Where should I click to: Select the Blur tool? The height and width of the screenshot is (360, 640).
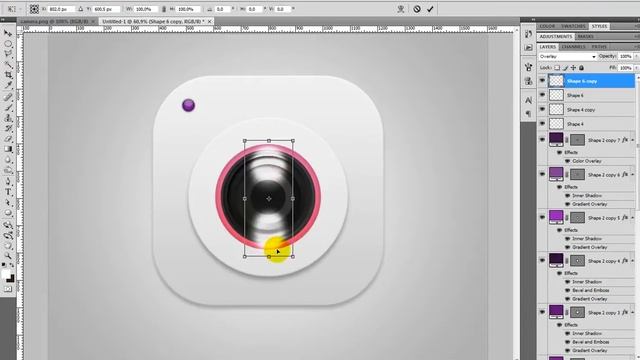8,160
